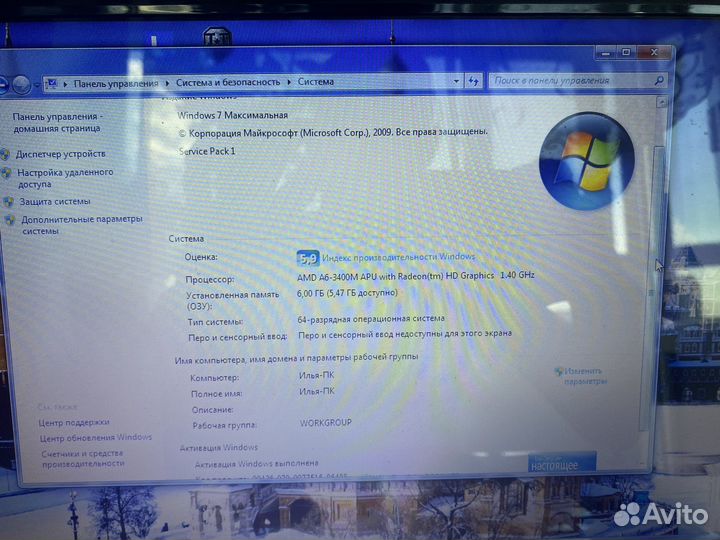This screenshot has width=720, height=540.
Task: Click text 64-разрядная операционная система
Action: pyautogui.click(x=371, y=319)
